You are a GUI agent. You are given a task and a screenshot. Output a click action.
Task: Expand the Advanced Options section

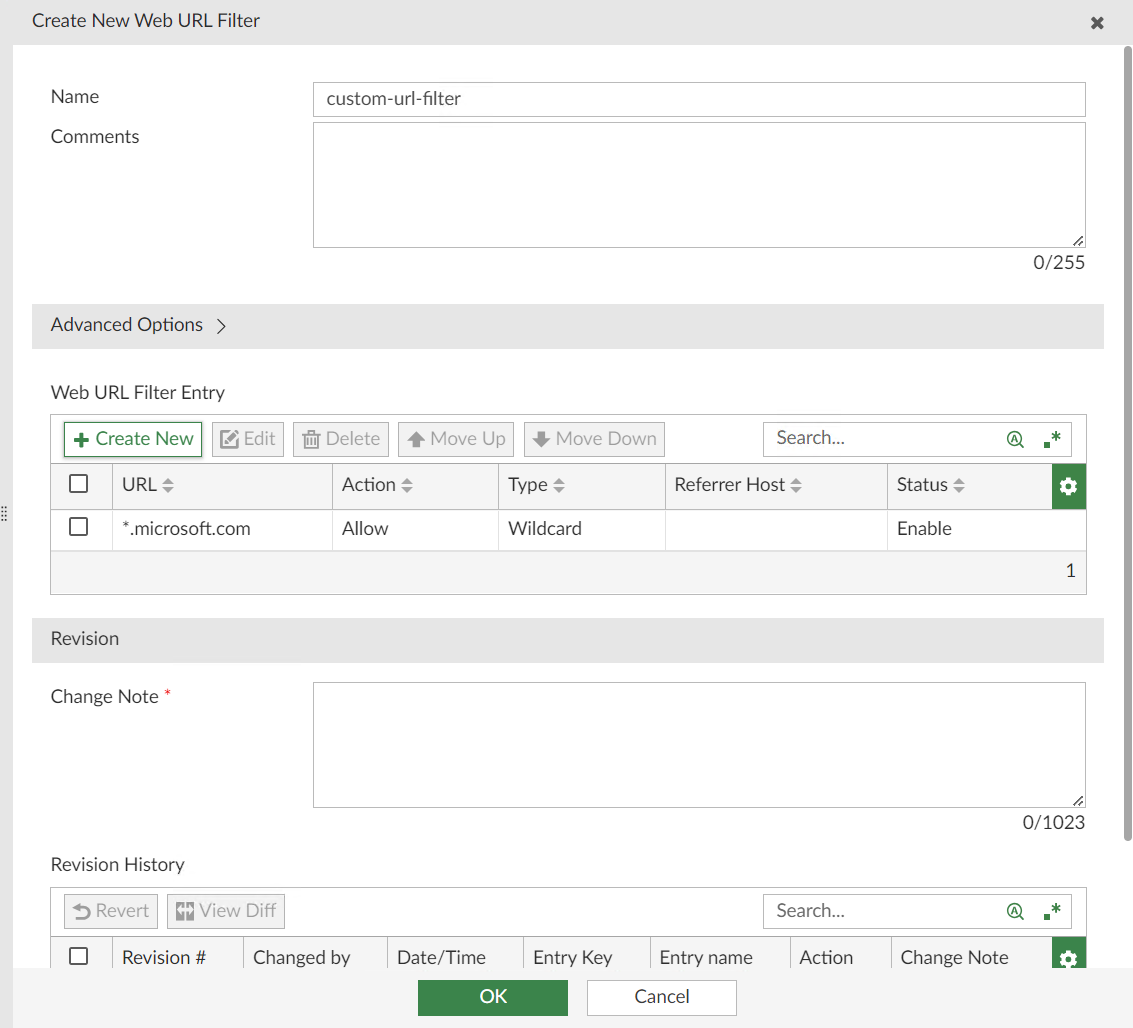click(567, 326)
